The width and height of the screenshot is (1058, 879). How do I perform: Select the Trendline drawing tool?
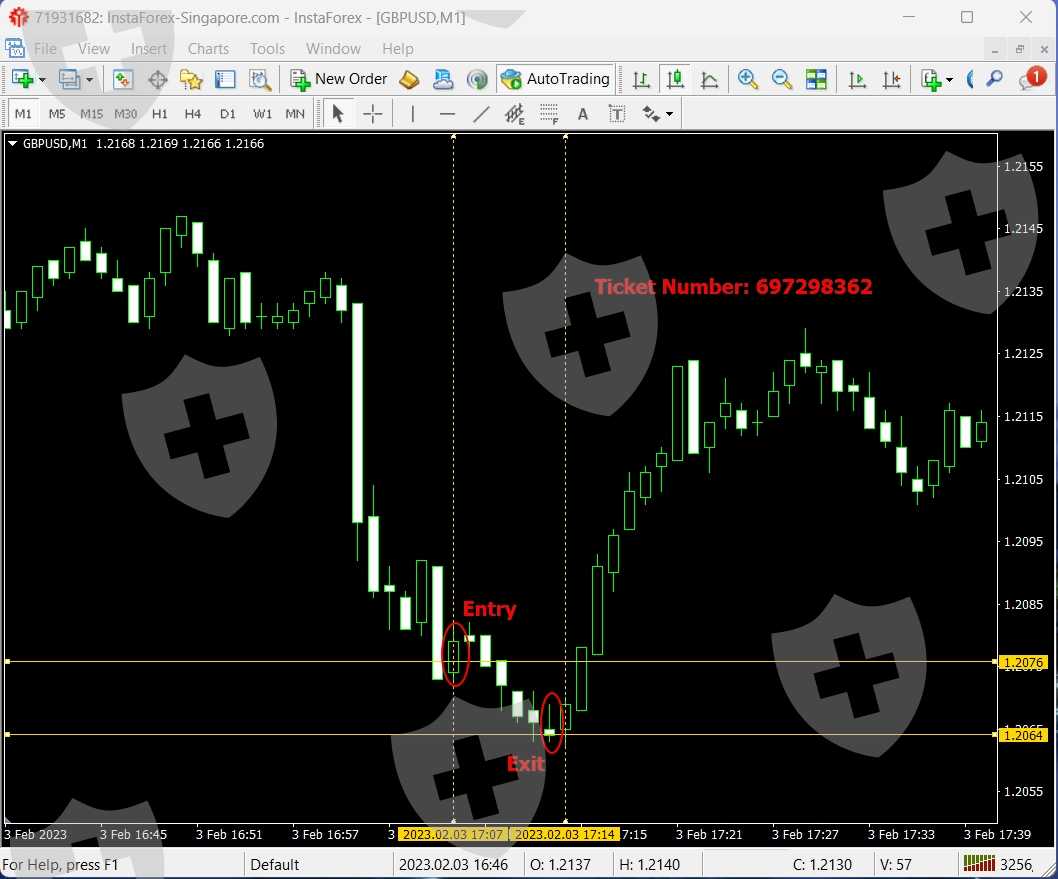click(x=481, y=114)
